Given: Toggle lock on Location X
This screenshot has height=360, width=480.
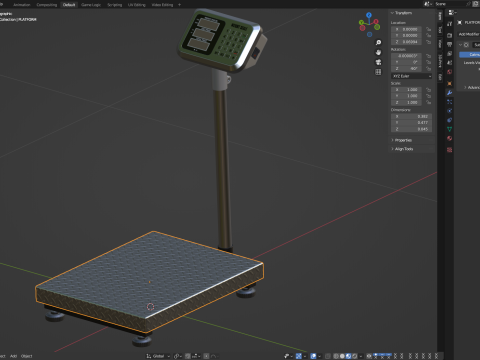Looking at the screenshot, I should 428,29.
